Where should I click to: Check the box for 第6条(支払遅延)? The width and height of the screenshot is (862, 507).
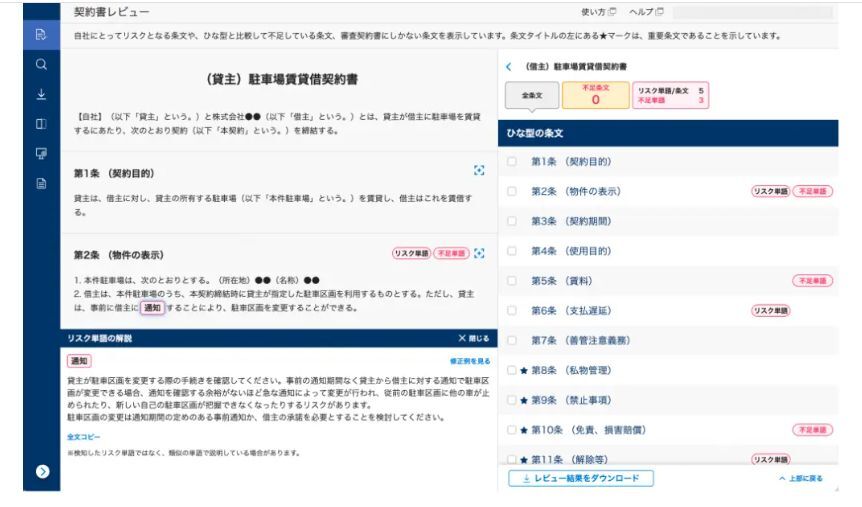(512, 311)
